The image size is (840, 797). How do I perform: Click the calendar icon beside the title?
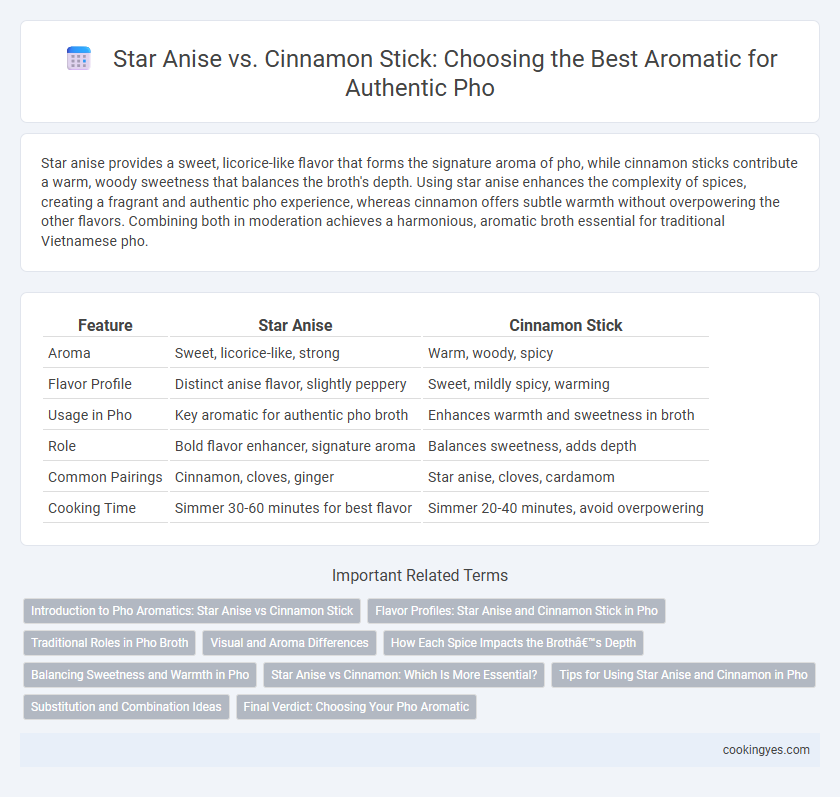(79, 58)
